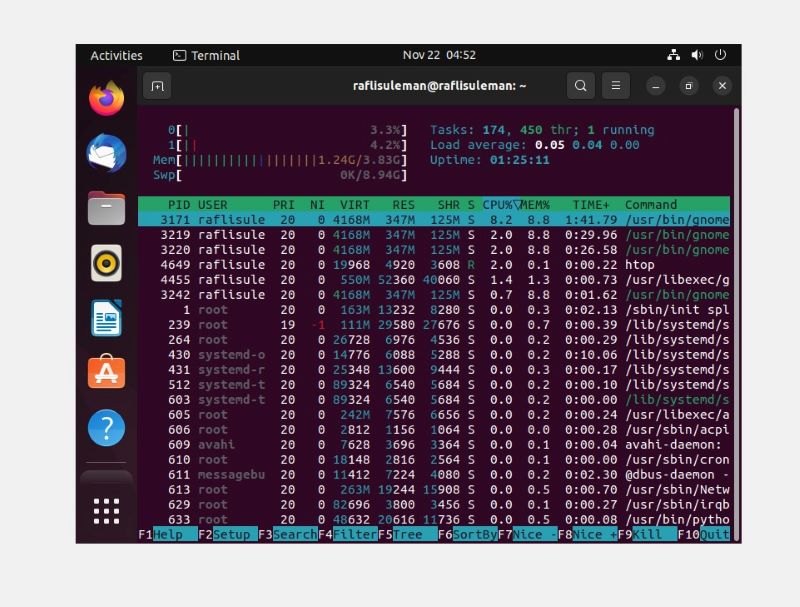Show Applications grid in dock
Image resolution: width=800 pixels, height=607 pixels.
point(106,511)
